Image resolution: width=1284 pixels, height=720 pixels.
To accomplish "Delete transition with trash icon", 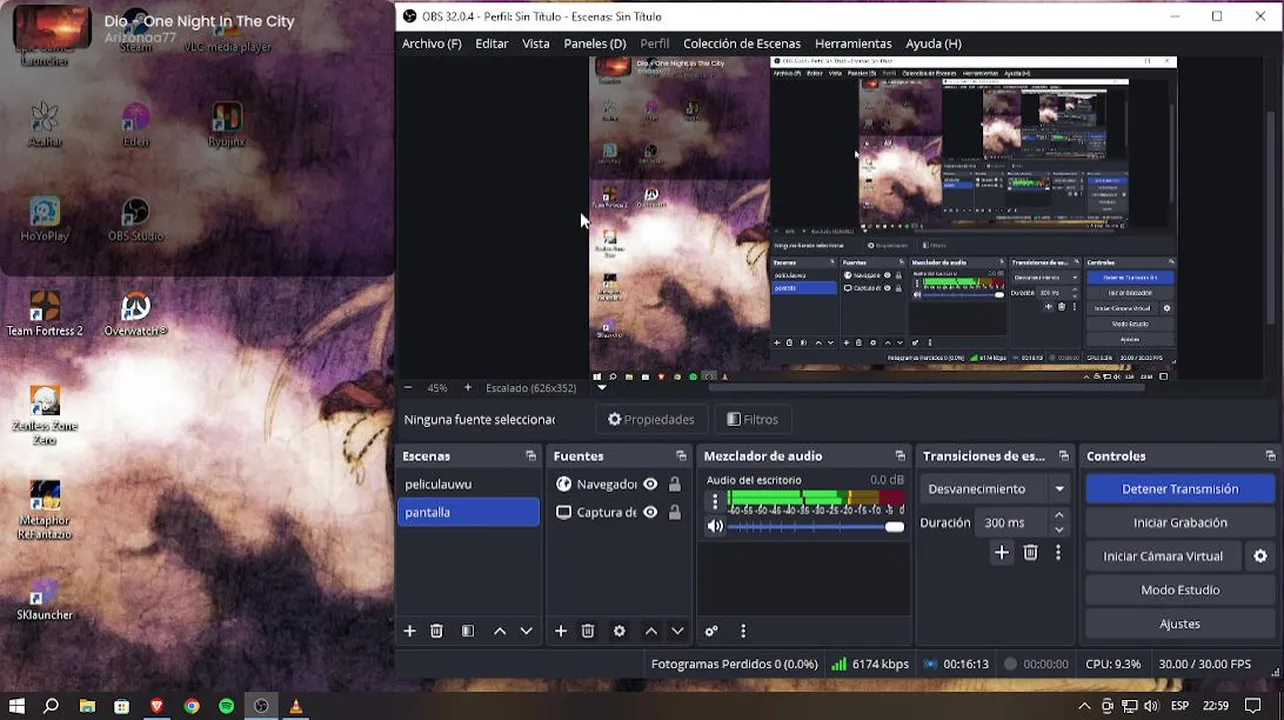I will pos(1031,552).
